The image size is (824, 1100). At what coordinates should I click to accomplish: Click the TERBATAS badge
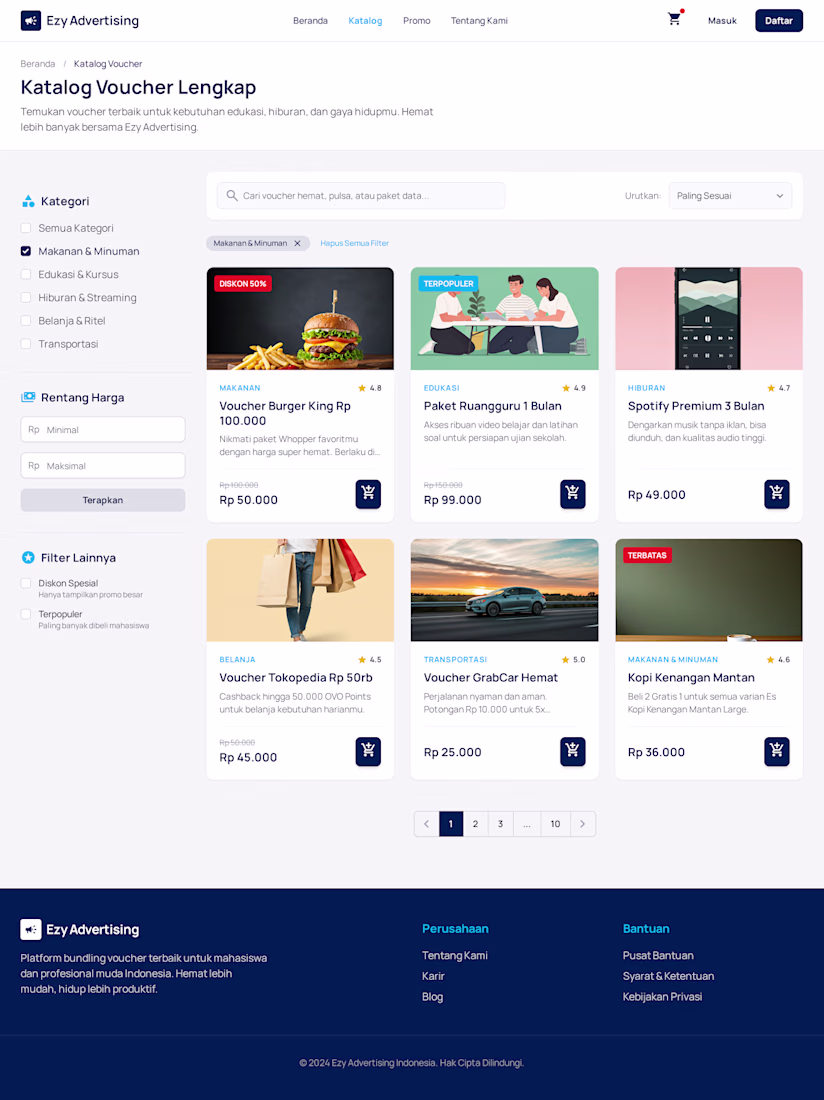click(x=647, y=555)
